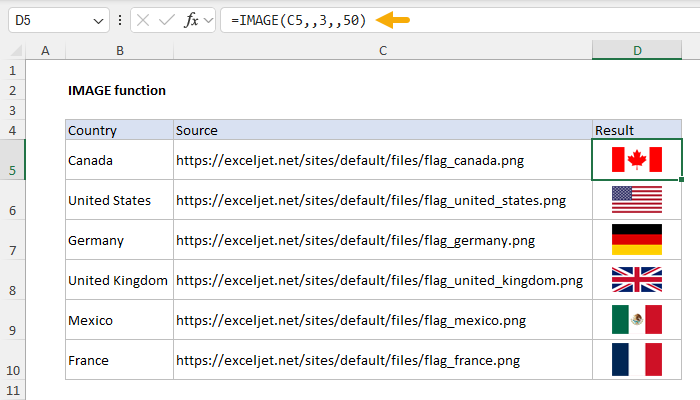Viewport: 700px width, 400px height.
Task: Click the Insert Function fx icon
Action: click(187, 20)
